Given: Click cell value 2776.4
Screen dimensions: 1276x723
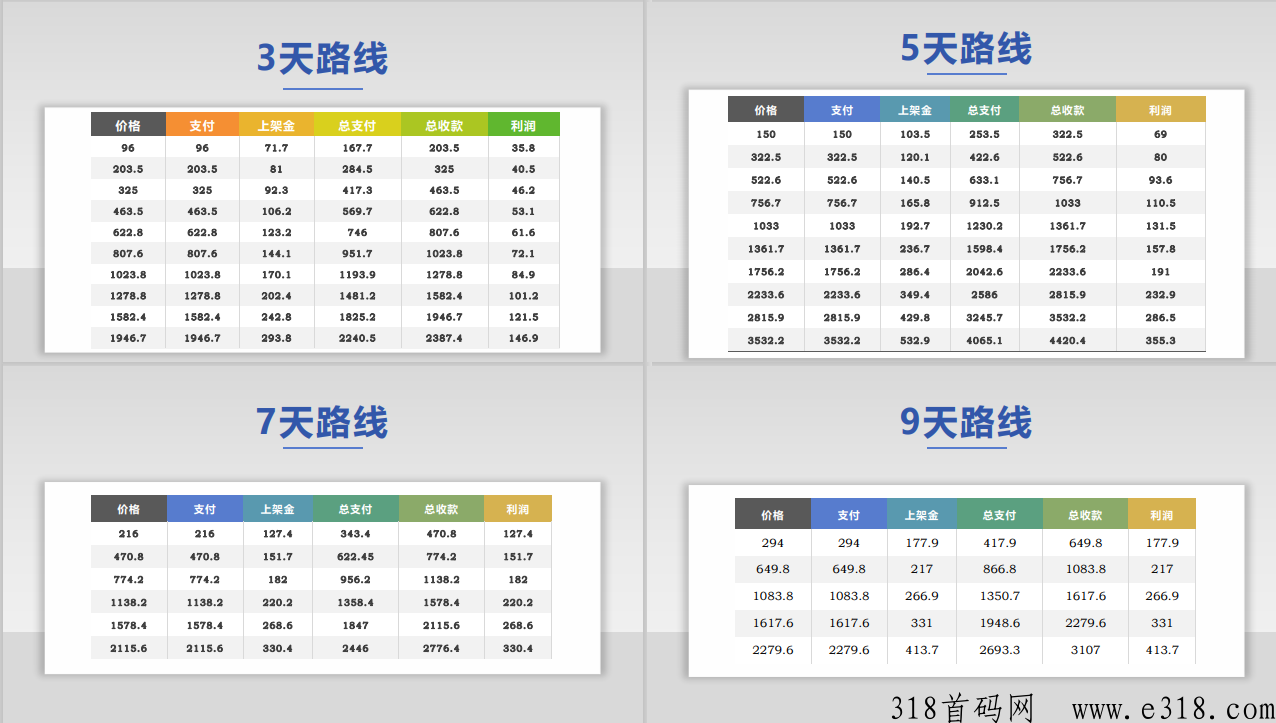Looking at the screenshot, I should (x=441, y=649).
